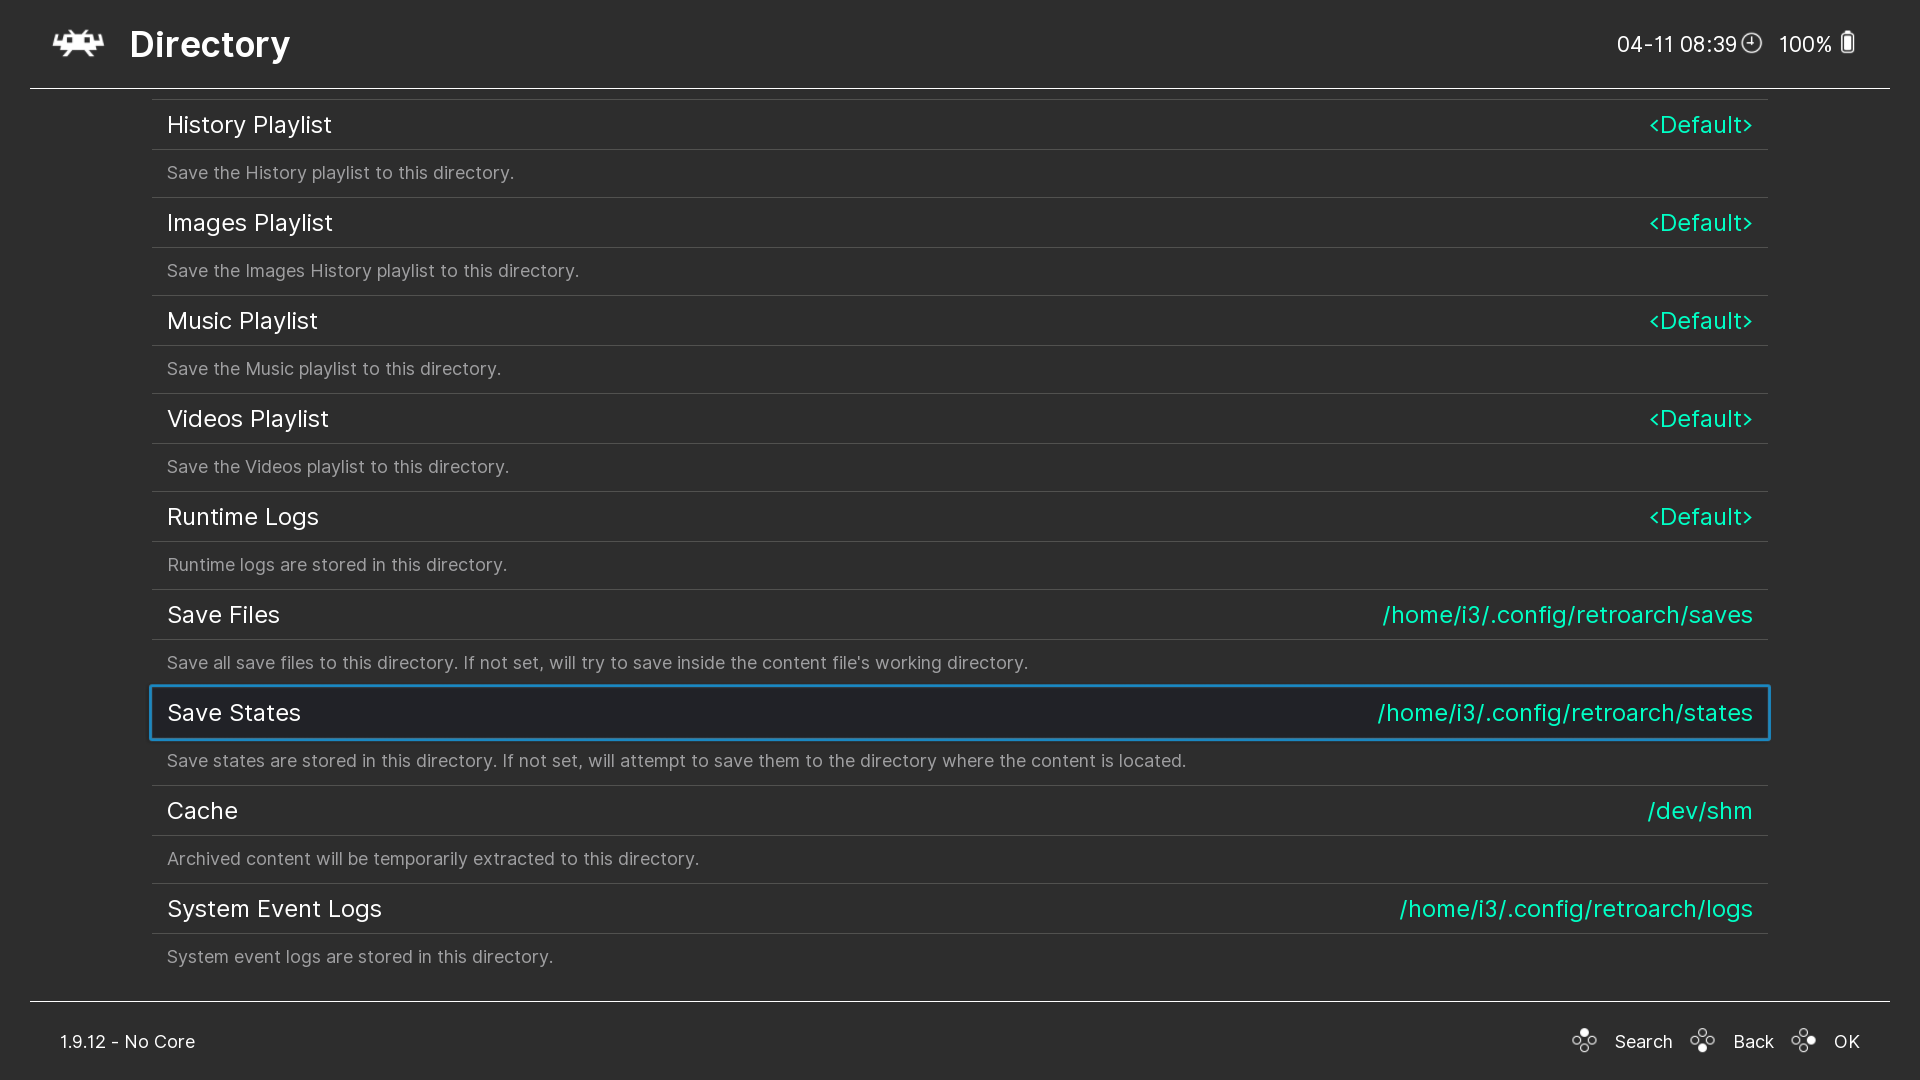Change the /dev/shm cache path value
1920x1080 pixels.
coord(1699,811)
